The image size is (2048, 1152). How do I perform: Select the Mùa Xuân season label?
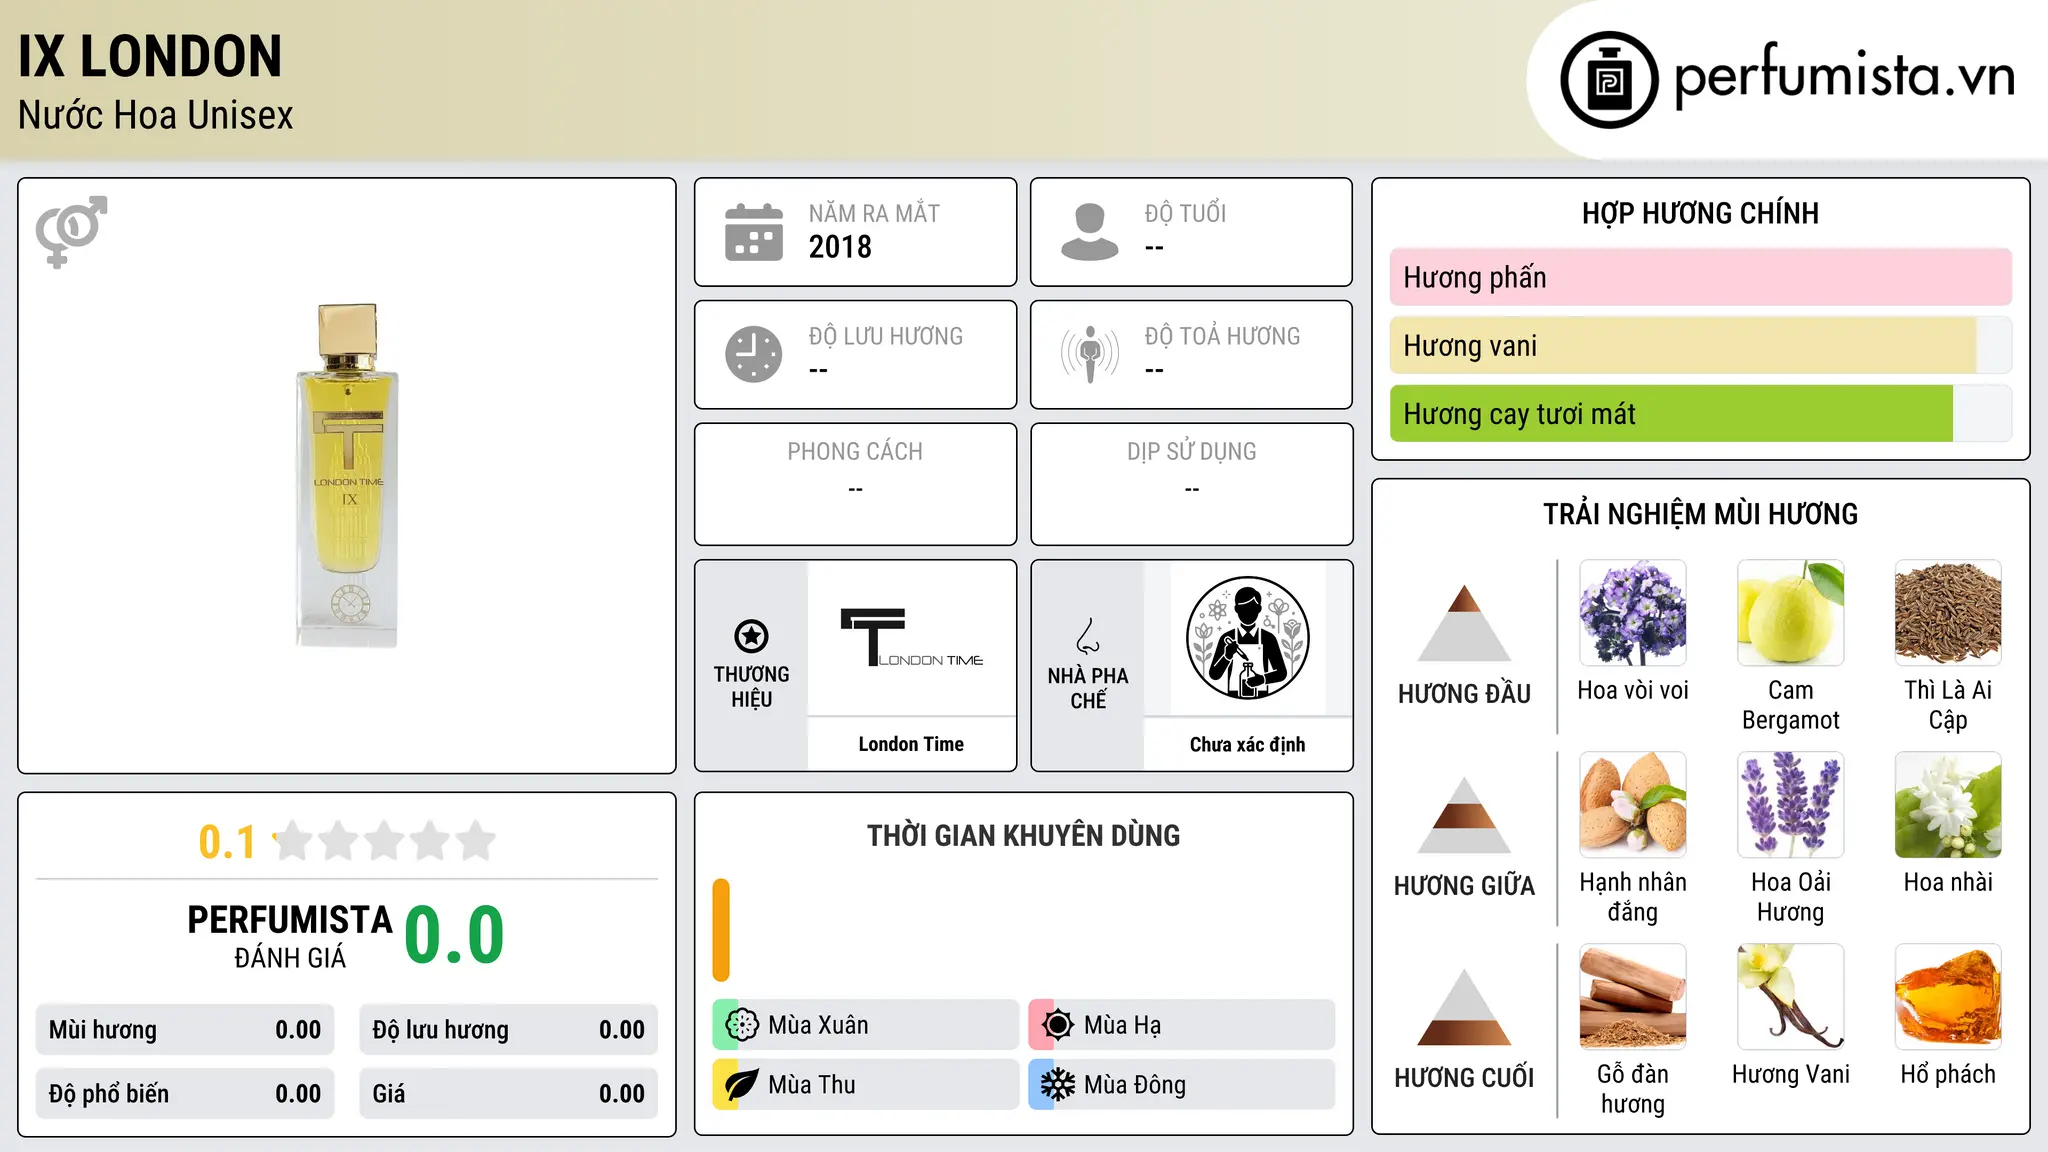tap(818, 1025)
